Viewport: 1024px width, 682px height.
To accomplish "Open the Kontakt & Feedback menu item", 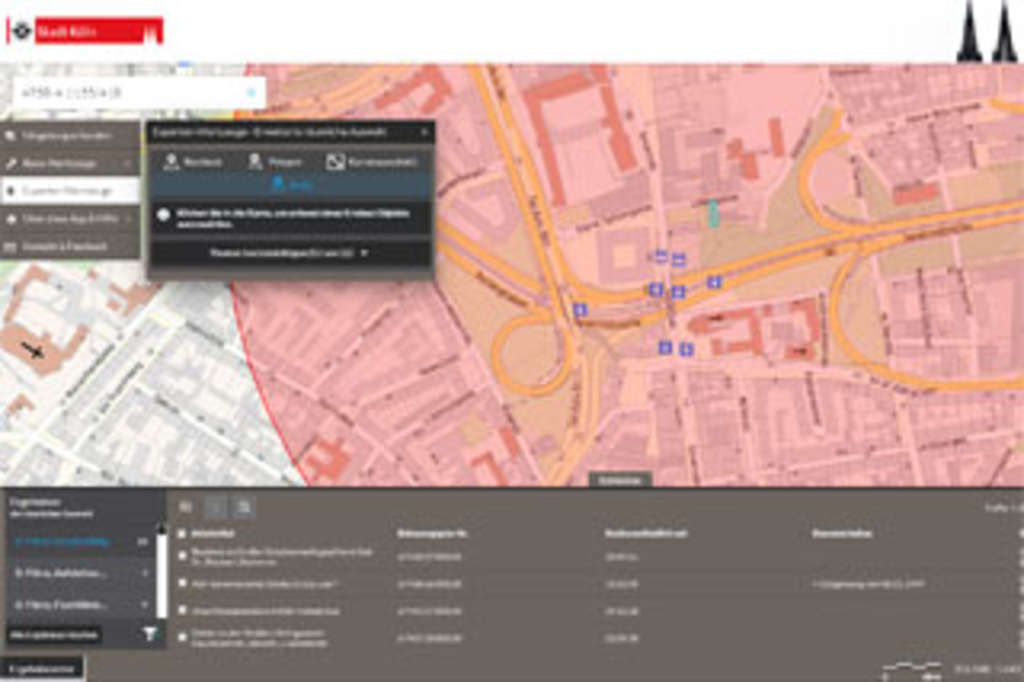I will point(68,245).
